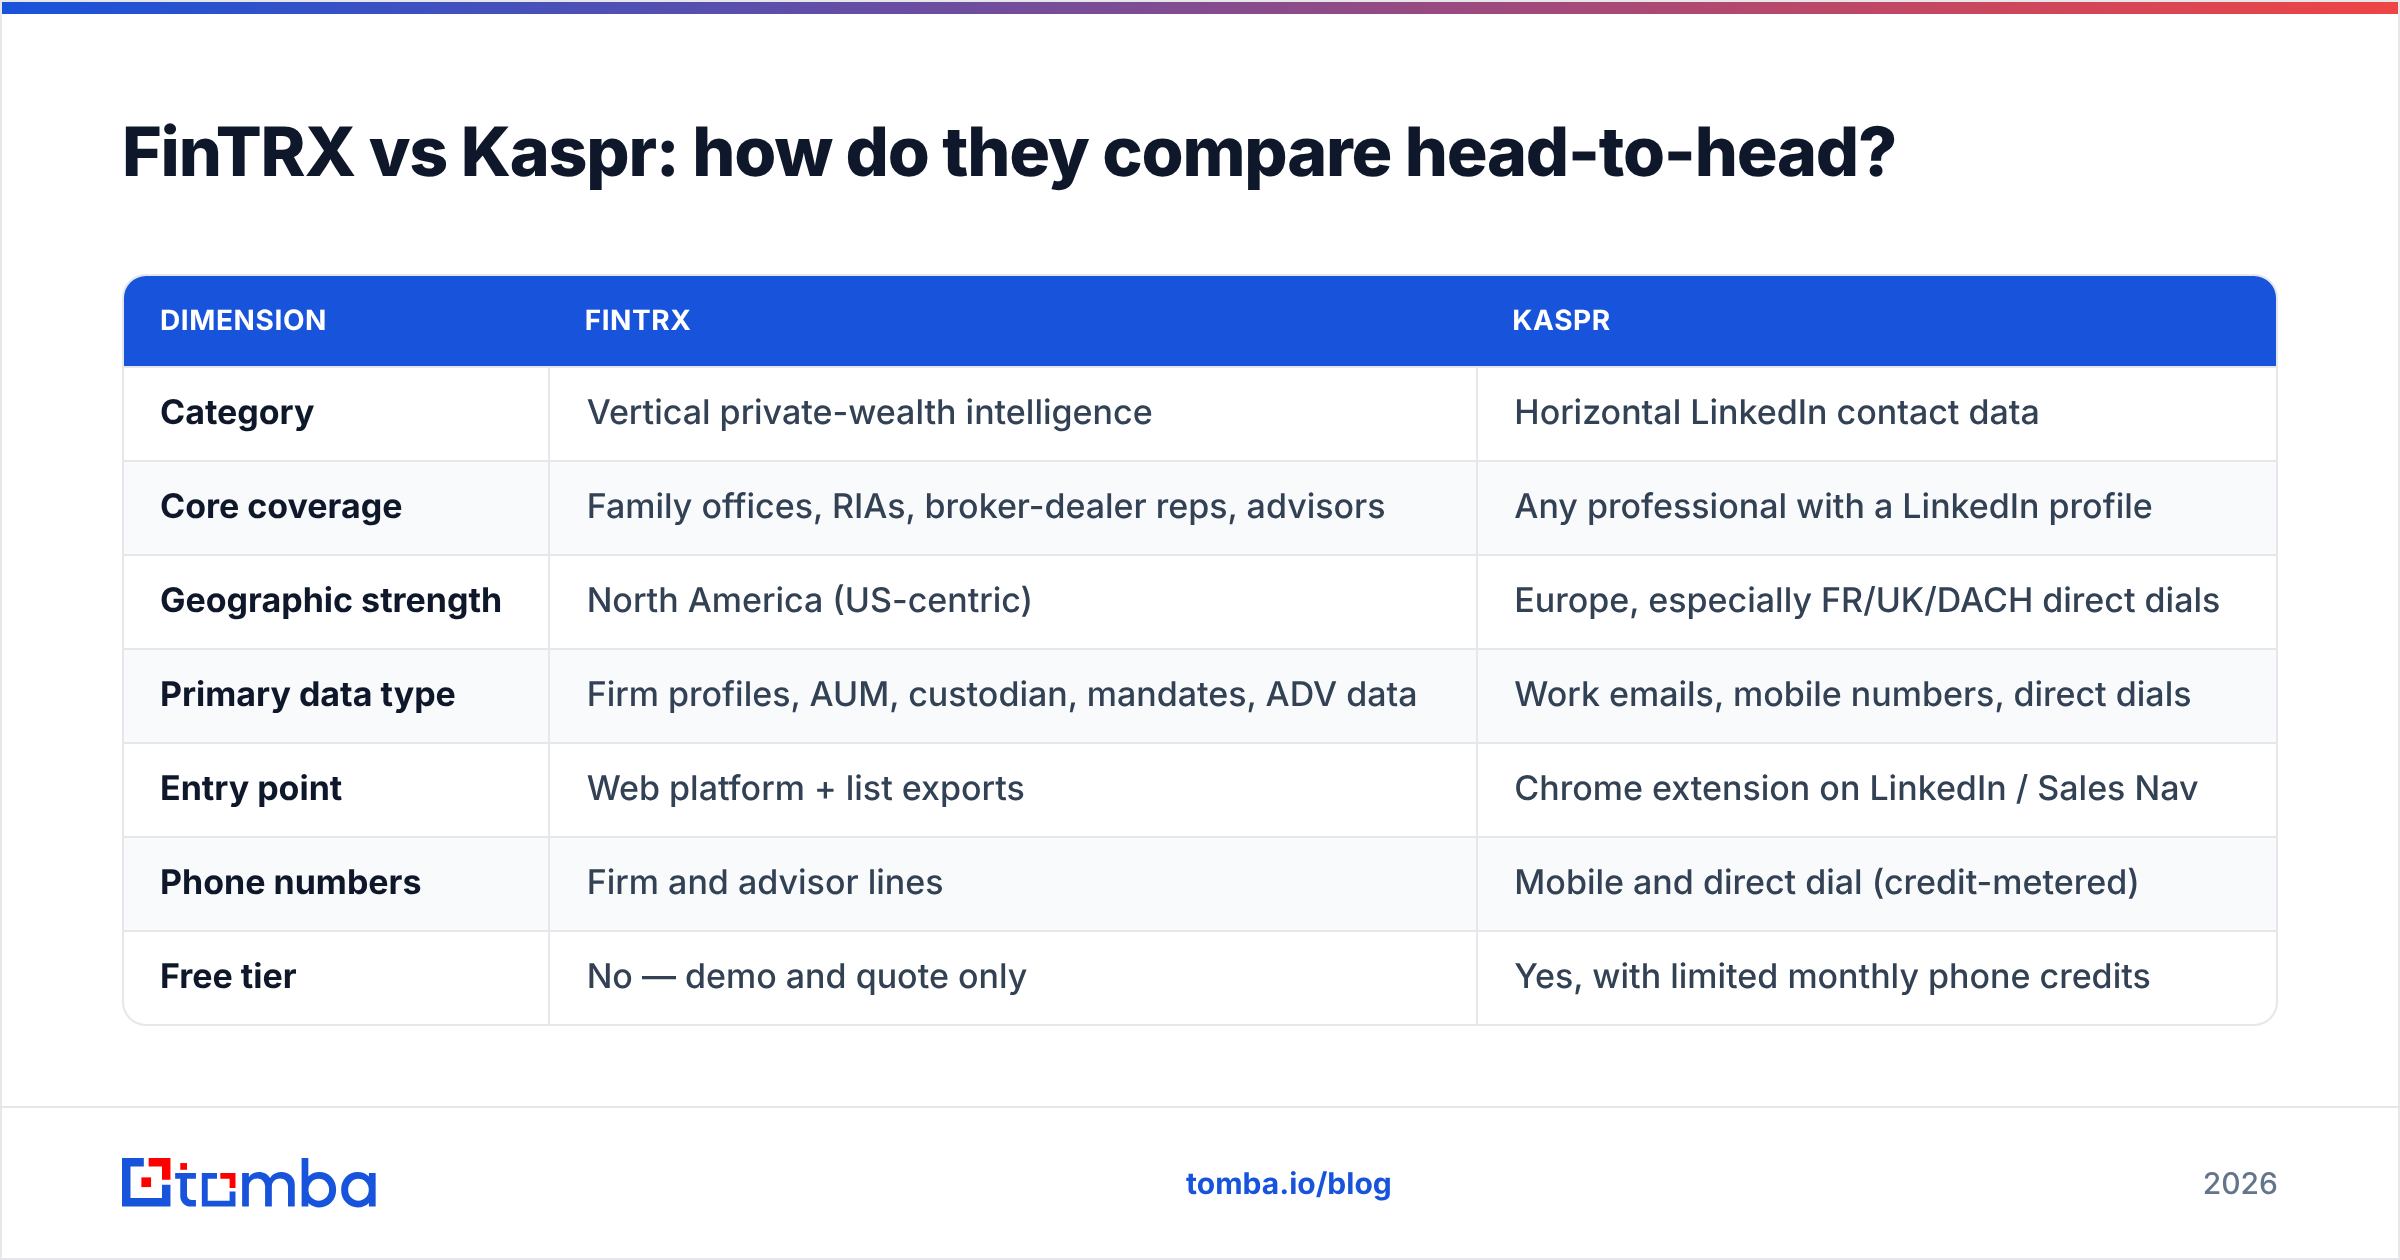Screen dimensions: 2400x1260
Task: Click the Core coverage row label
Action: click(281, 507)
